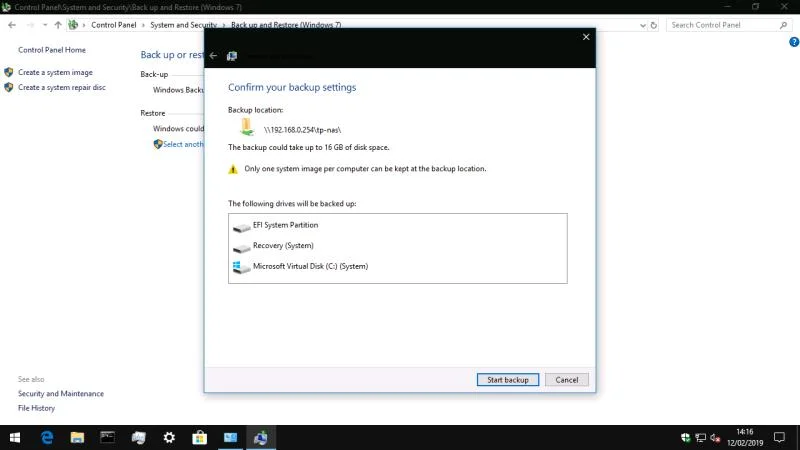
Task: Click the search magnifier icon
Action: click(783, 25)
